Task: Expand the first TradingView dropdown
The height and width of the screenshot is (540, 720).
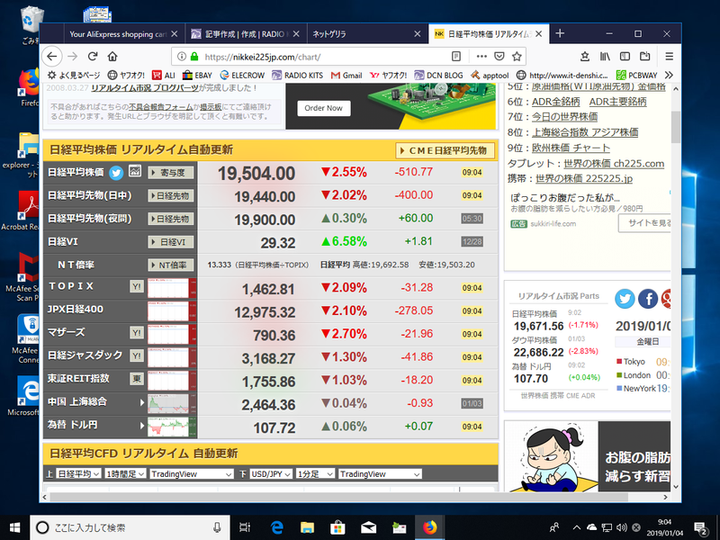Action: pos(192,474)
